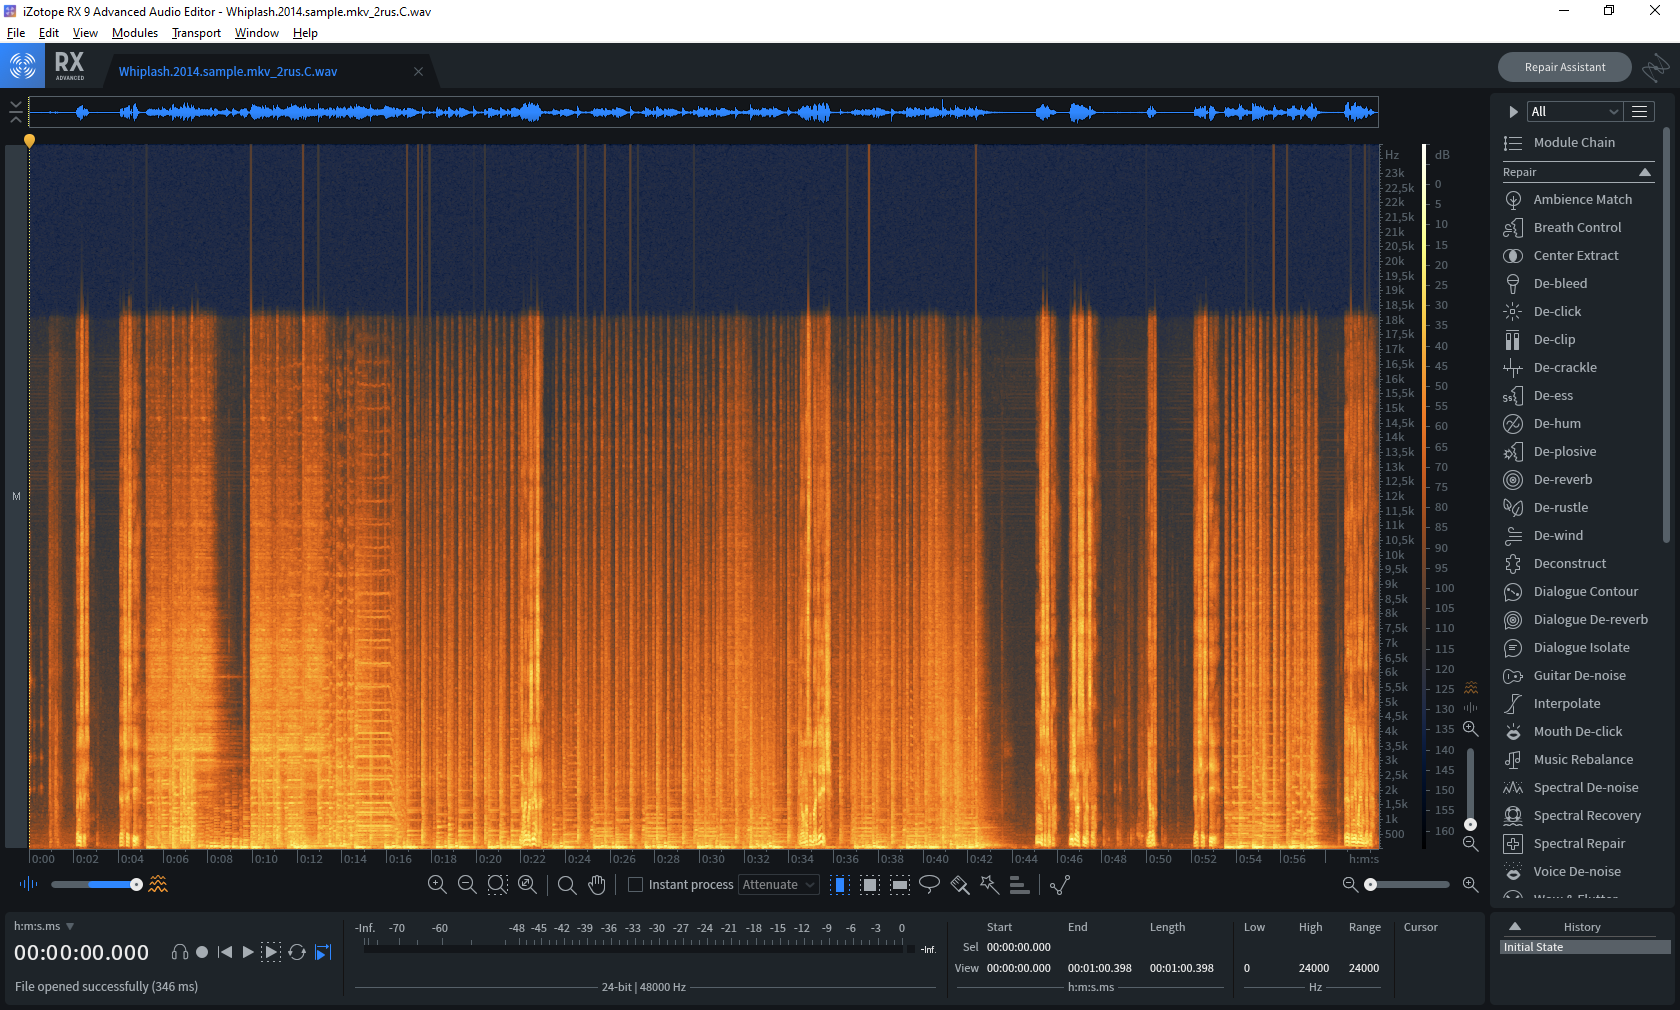This screenshot has width=1680, height=1010.
Task: Adjust the waveform/spectrogram opacity slider
Action: tap(97, 884)
